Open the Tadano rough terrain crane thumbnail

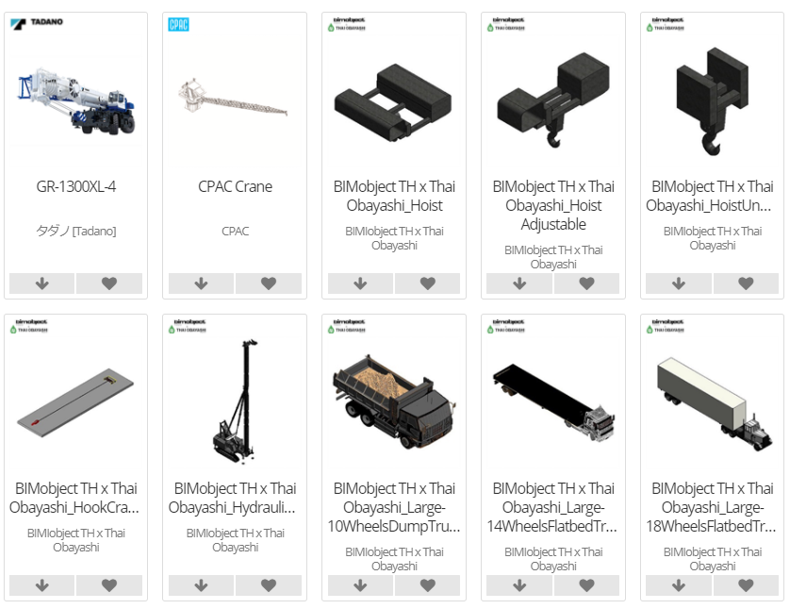tap(76, 100)
